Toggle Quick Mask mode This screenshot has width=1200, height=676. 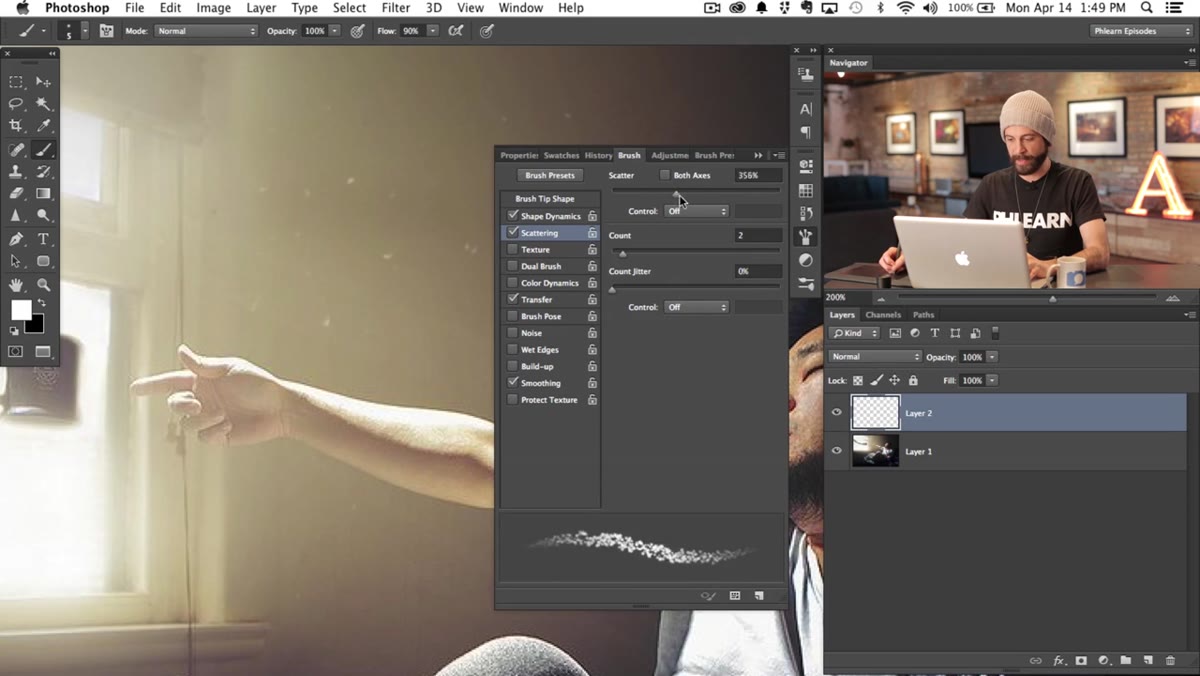coord(16,352)
